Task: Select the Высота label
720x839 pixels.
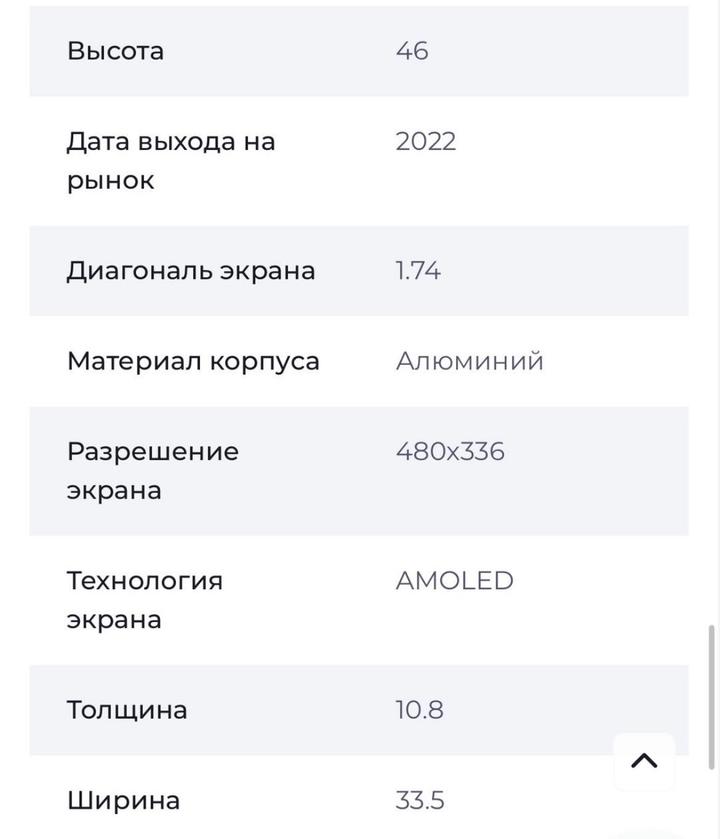Action: (115, 51)
